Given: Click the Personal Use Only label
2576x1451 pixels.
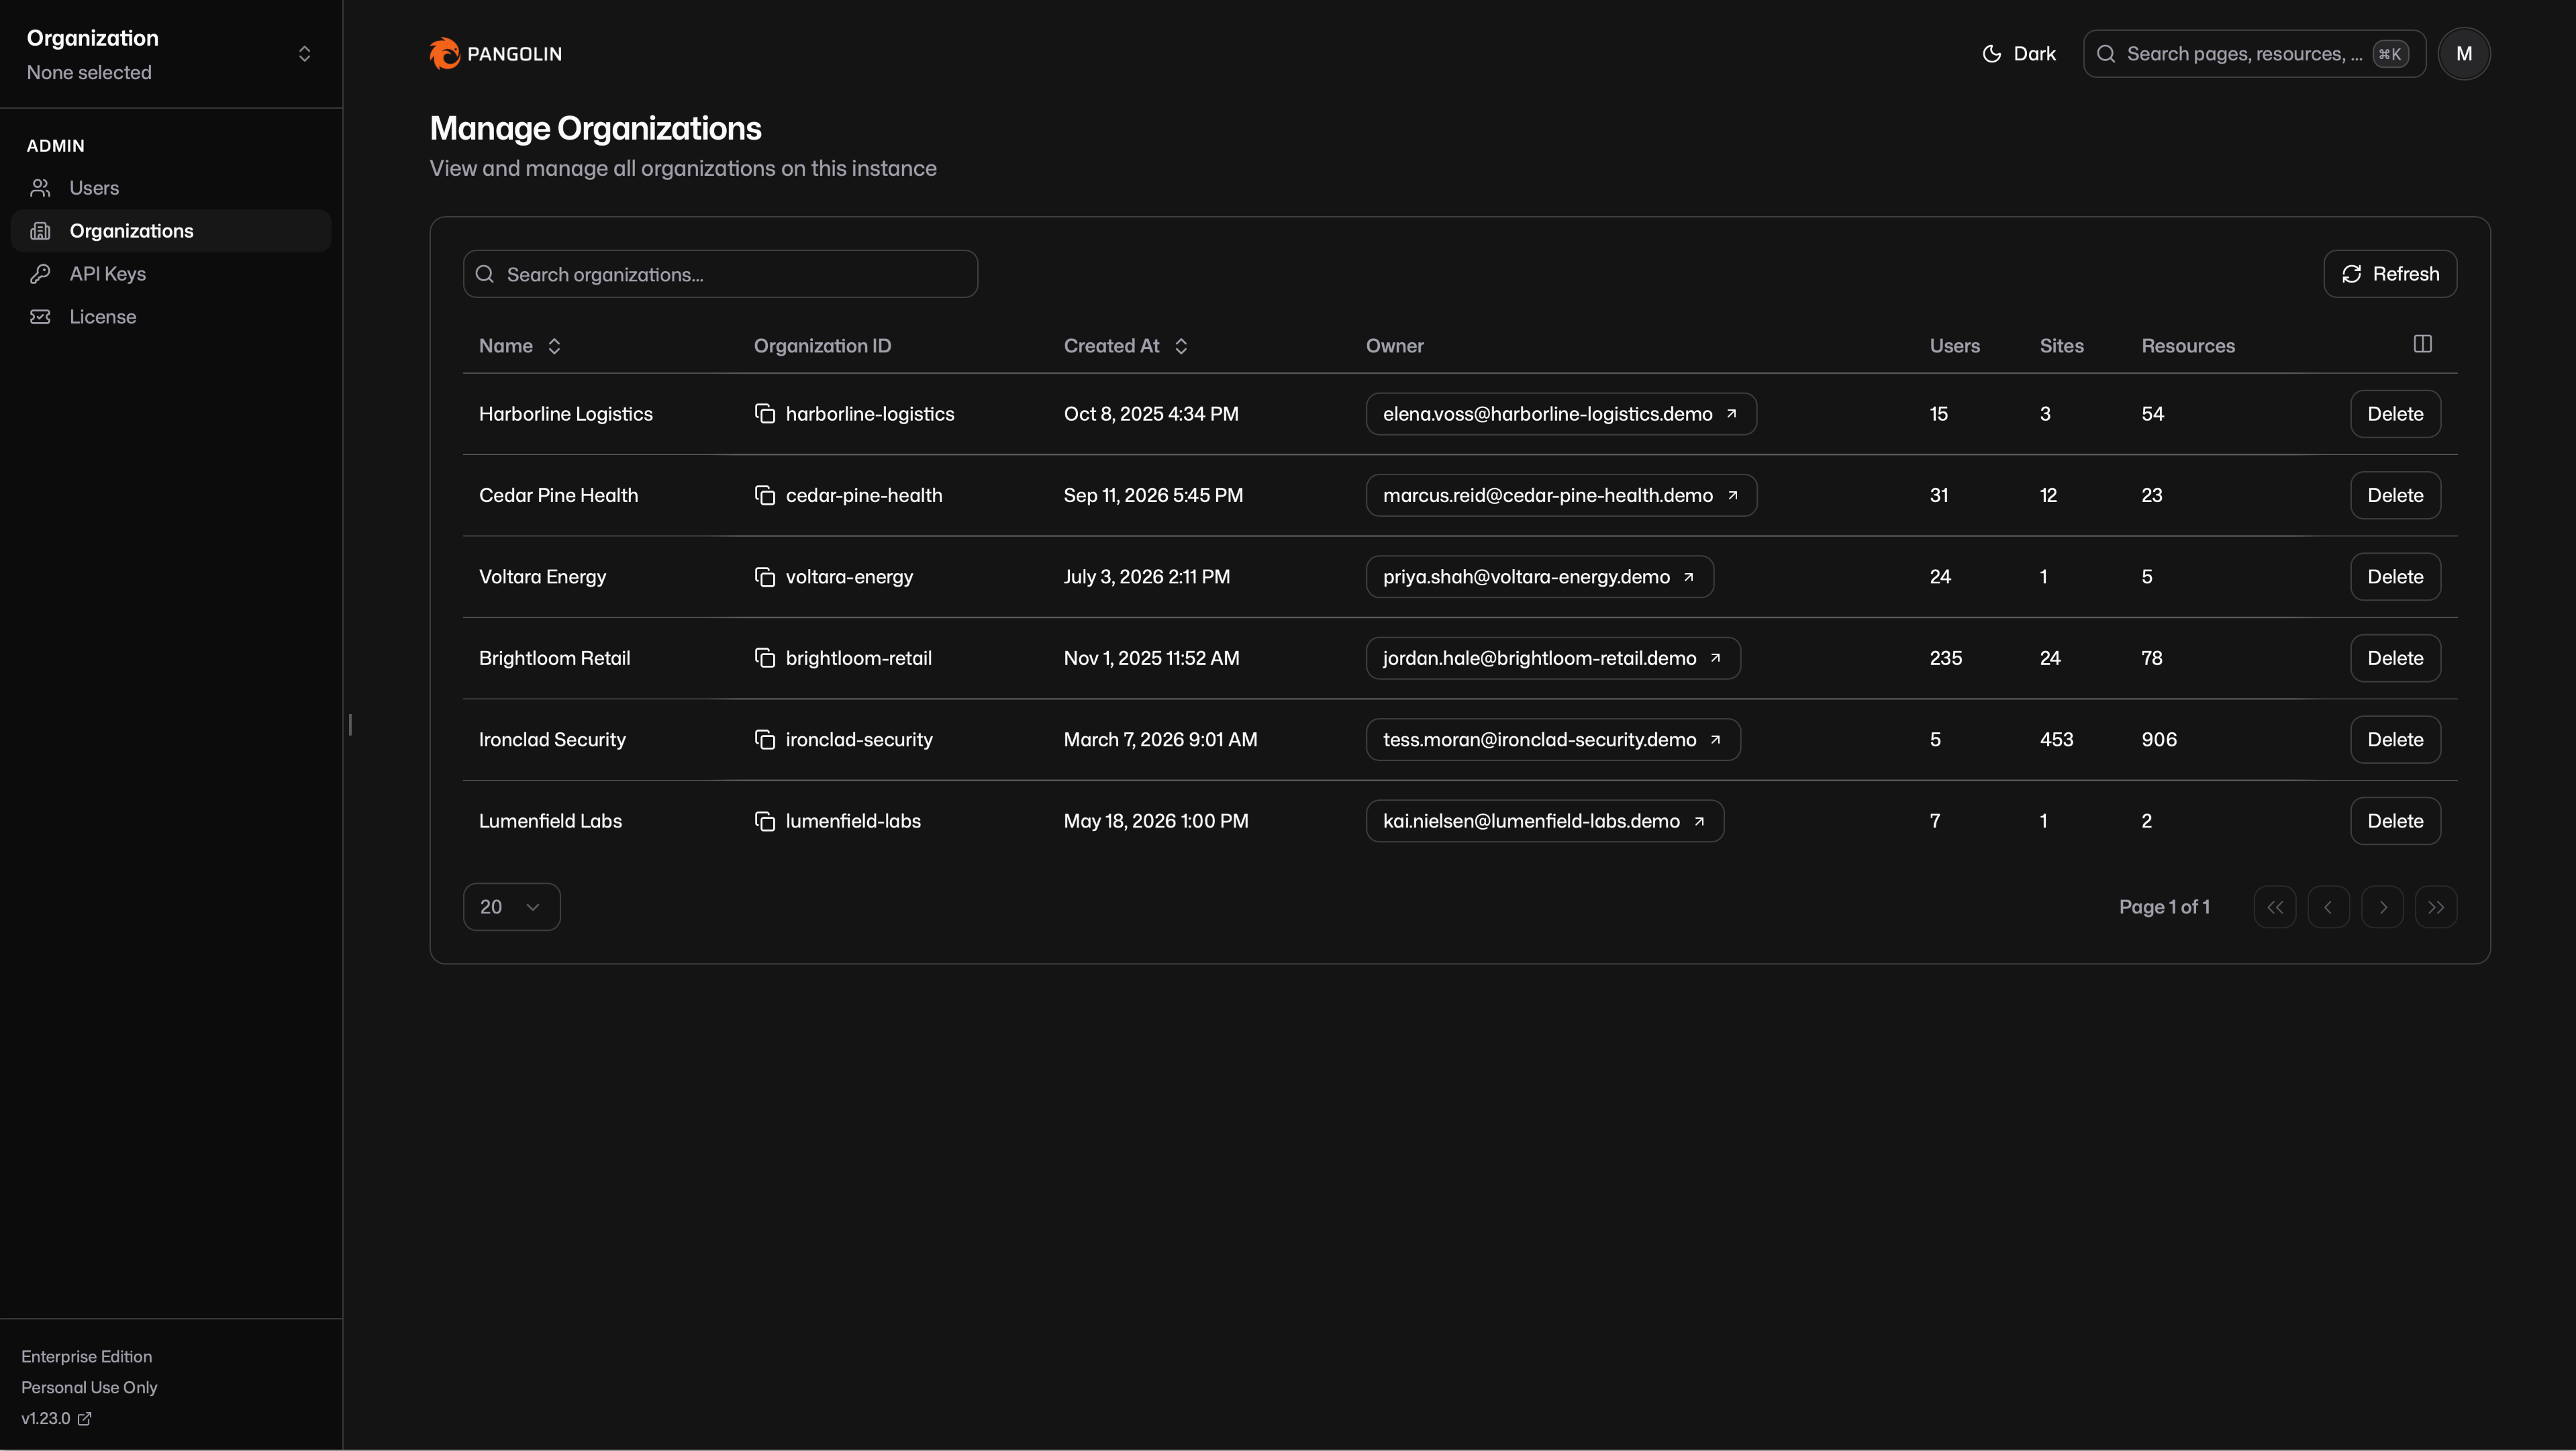Looking at the screenshot, I should click(x=89, y=1388).
